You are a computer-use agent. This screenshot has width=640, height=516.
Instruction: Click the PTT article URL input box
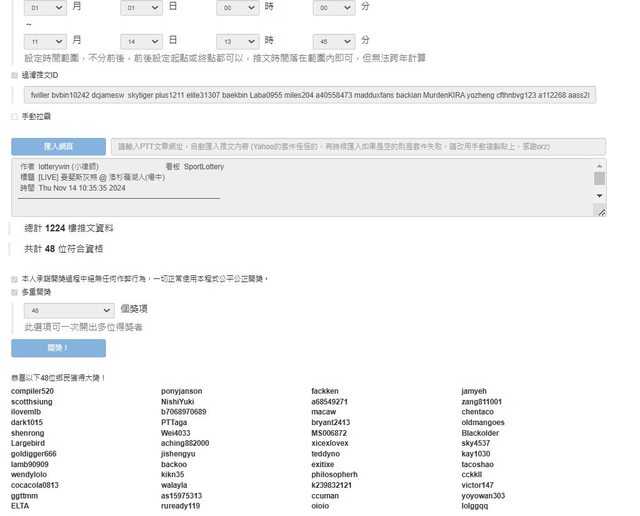pyautogui.click(x=357, y=146)
